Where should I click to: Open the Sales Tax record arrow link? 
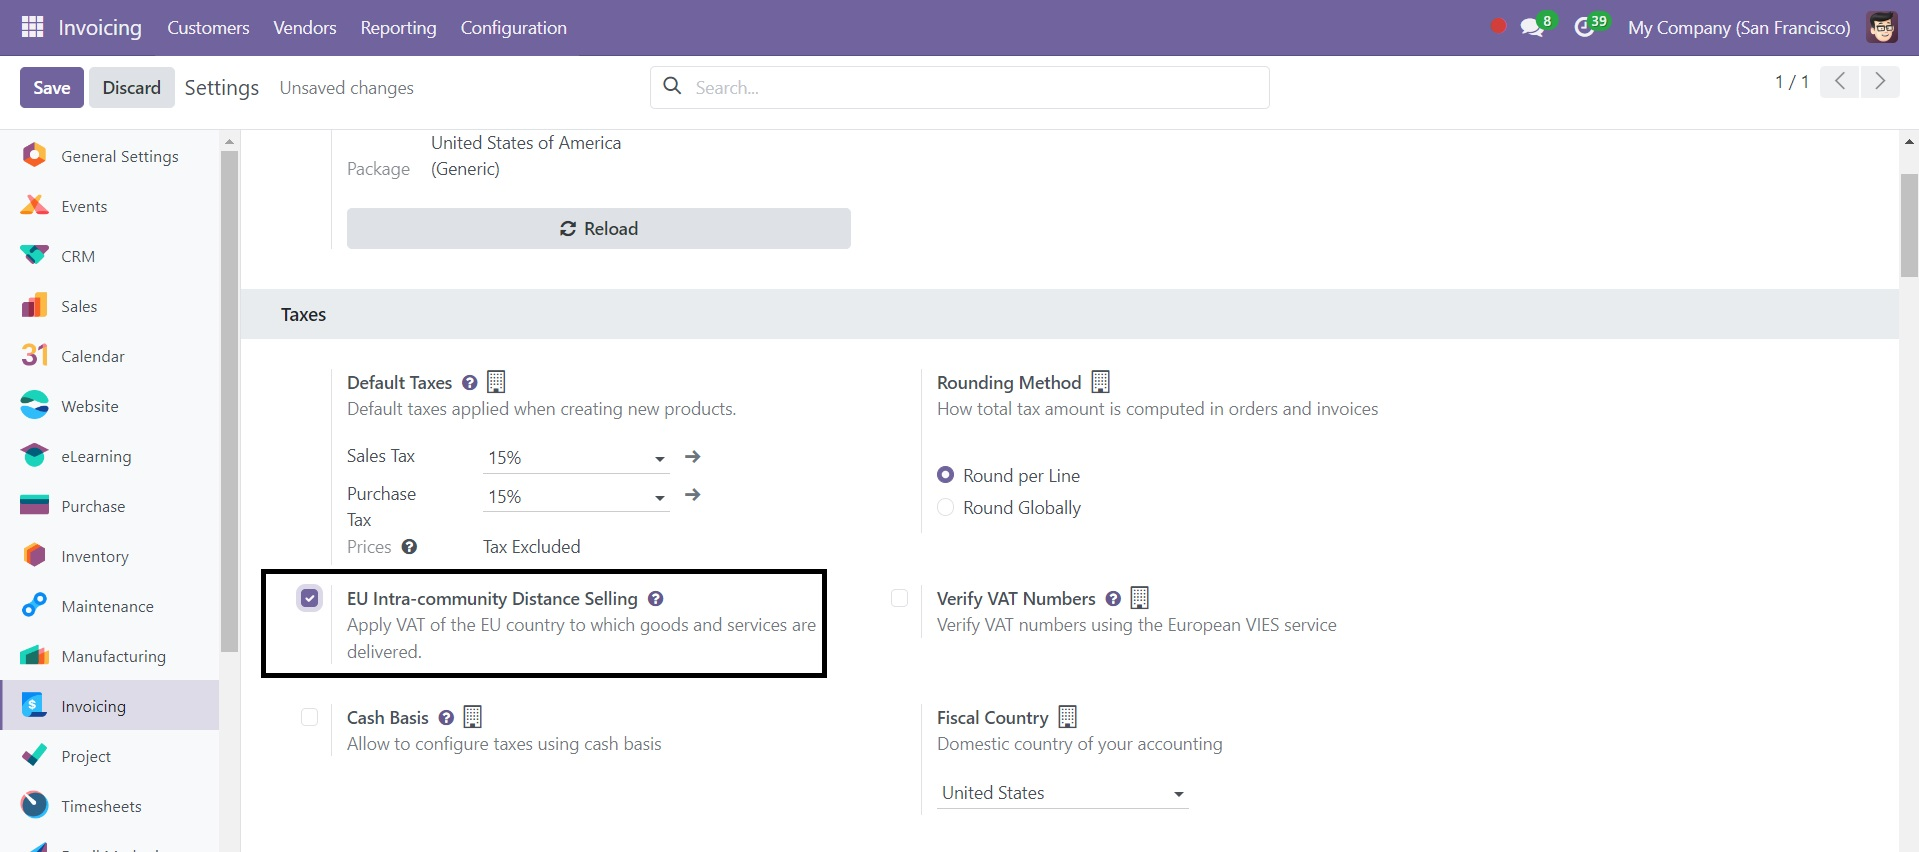click(692, 457)
